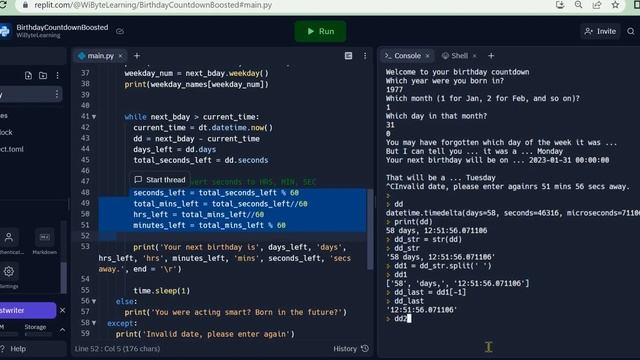Open the files panel more options menu
The height and width of the screenshot is (360, 640).
point(58,76)
